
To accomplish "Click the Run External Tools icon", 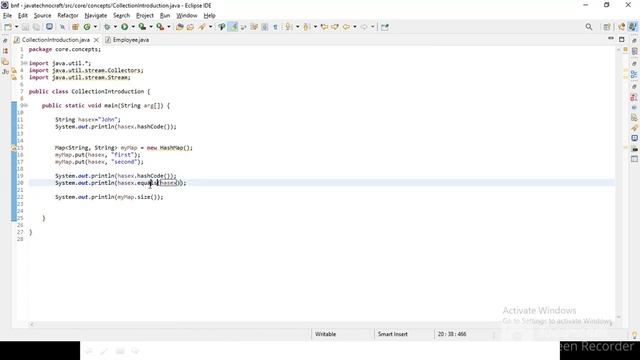I will (160, 27).
